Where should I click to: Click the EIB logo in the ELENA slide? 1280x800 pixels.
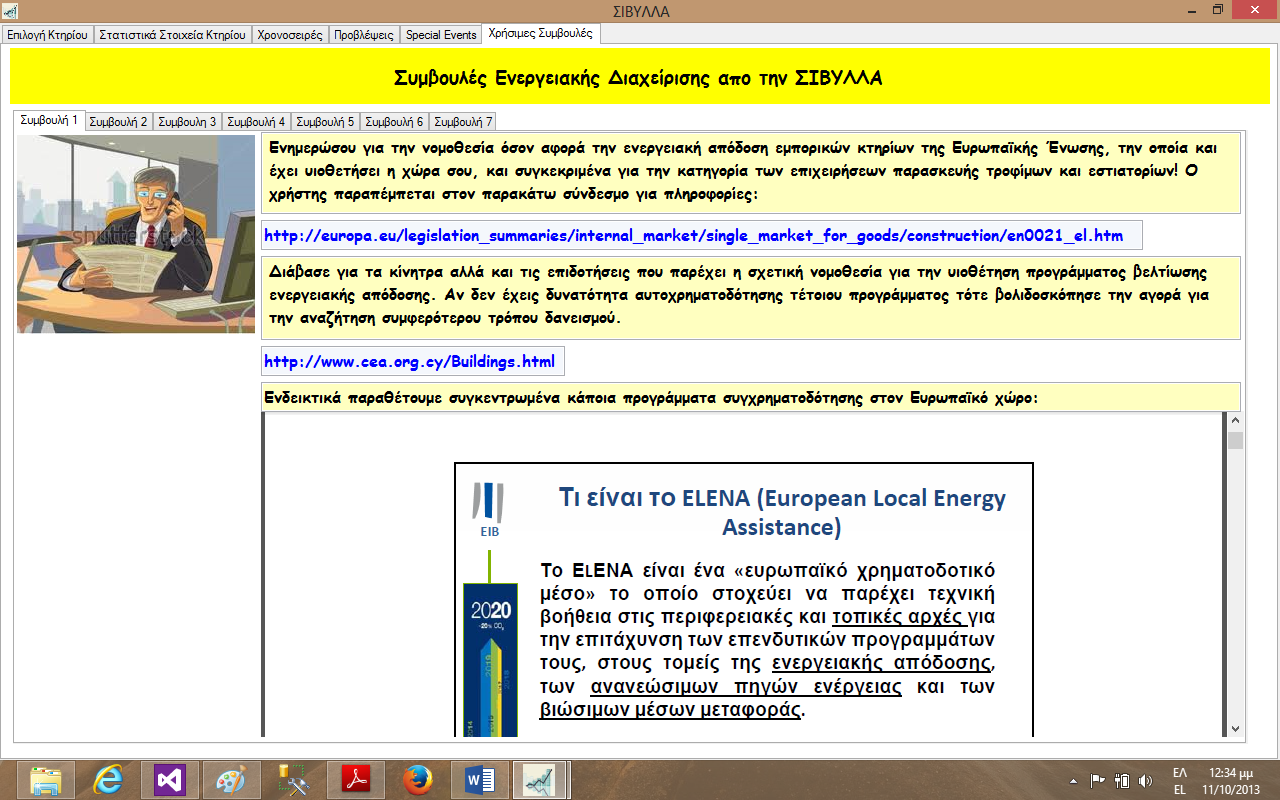point(489,510)
